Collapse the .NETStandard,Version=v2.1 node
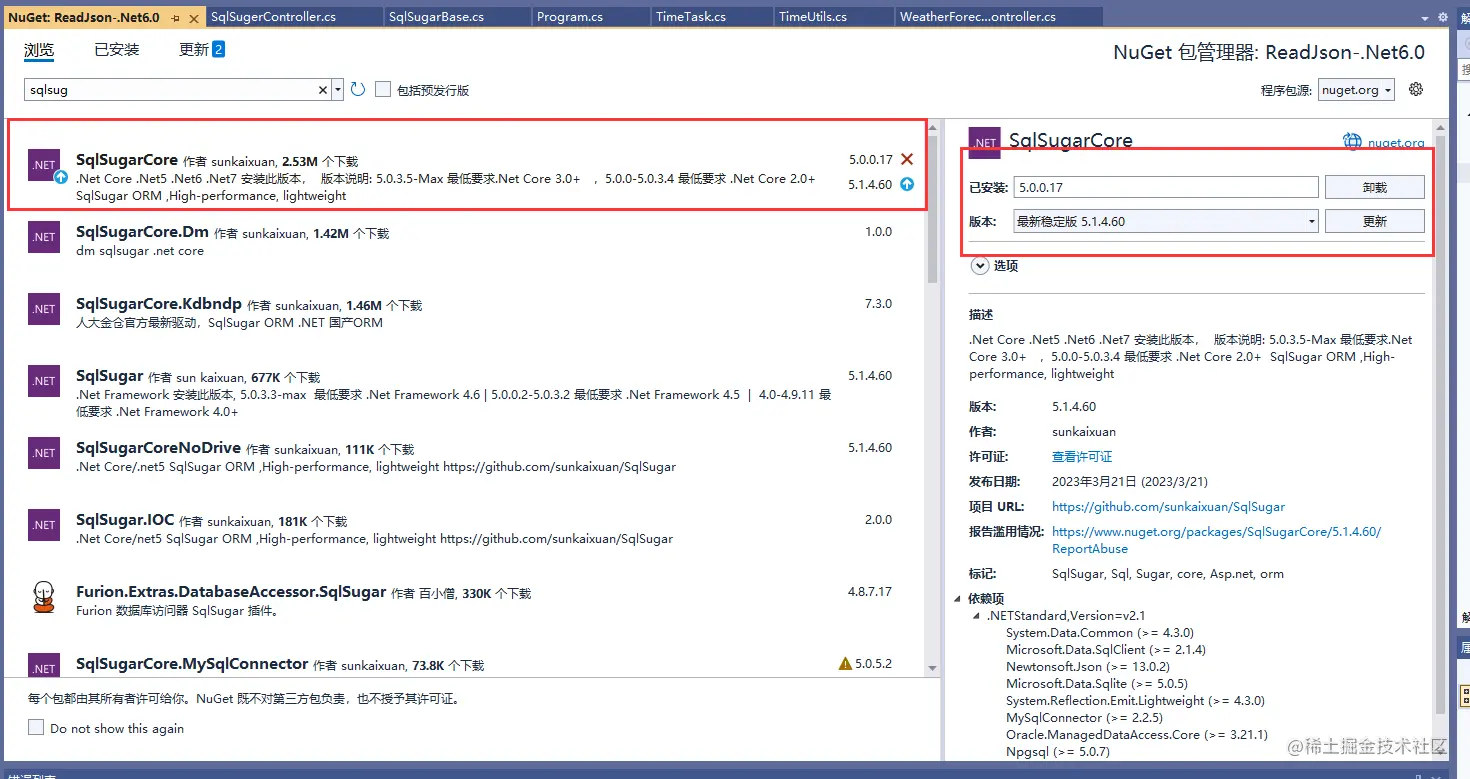Screen dimensions: 1470x779 point(978,616)
